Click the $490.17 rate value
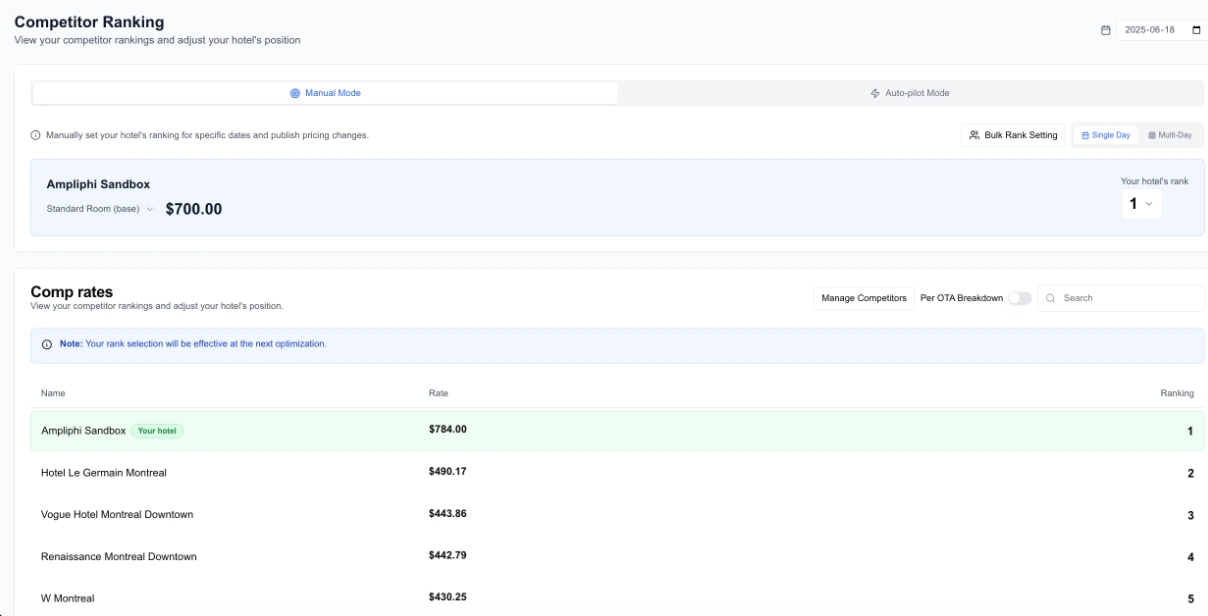The width and height of the screenshot is (1208, 616). [448, 471]
